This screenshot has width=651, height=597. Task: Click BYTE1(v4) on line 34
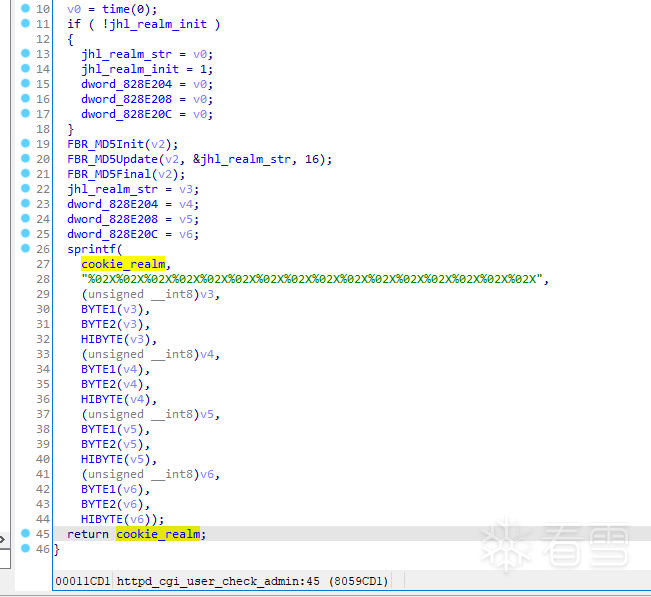point(112,369)
